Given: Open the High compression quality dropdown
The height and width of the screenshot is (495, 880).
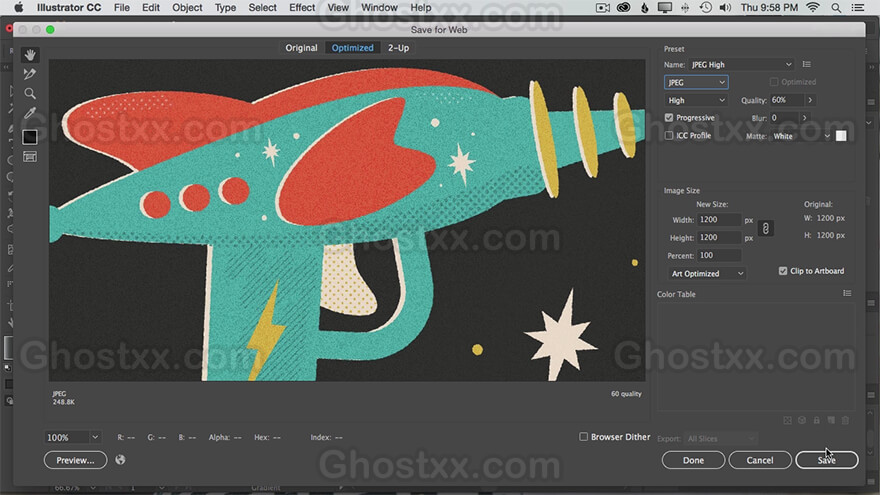Looking at the screenshot, I should (x=696, y=100).
